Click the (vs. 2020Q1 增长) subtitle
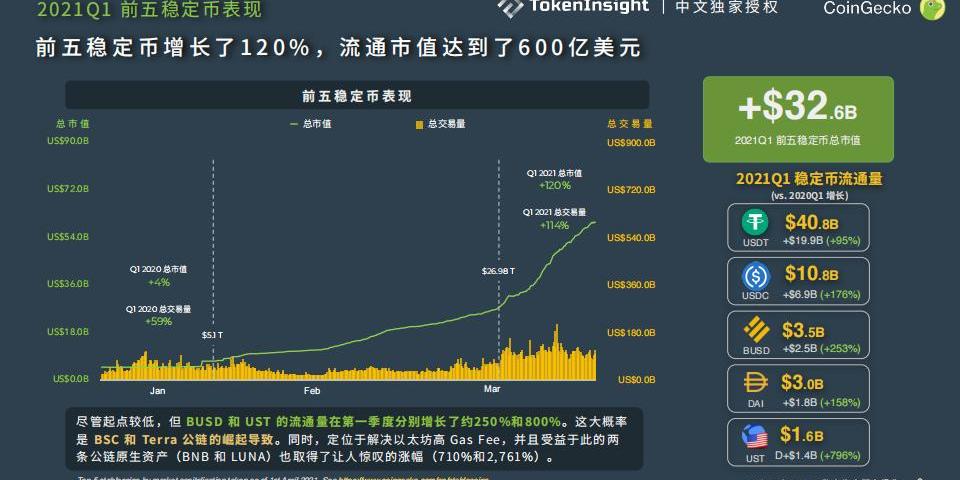The width and height of the screenshot is (960, 480). click(809, 196)
